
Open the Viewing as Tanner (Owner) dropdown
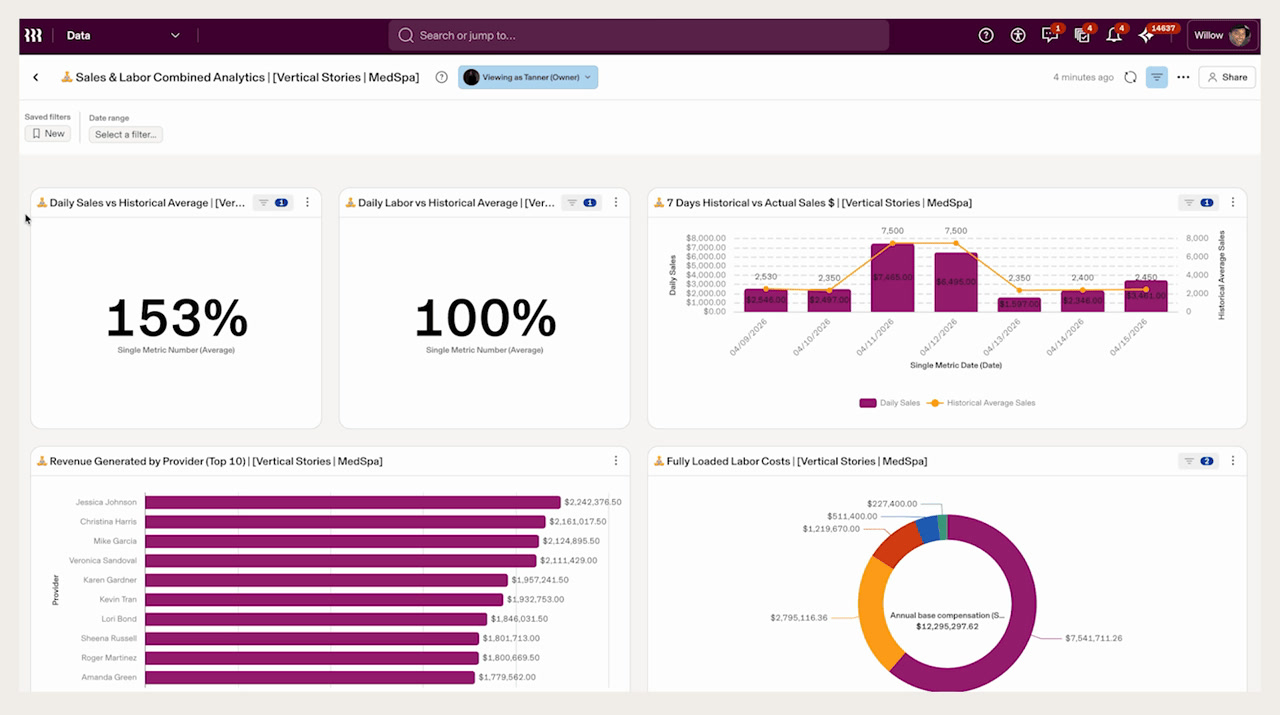pos(528,77)
